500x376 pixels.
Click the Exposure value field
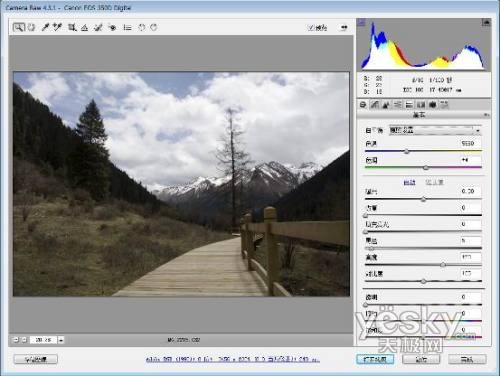tap(470, 191)
